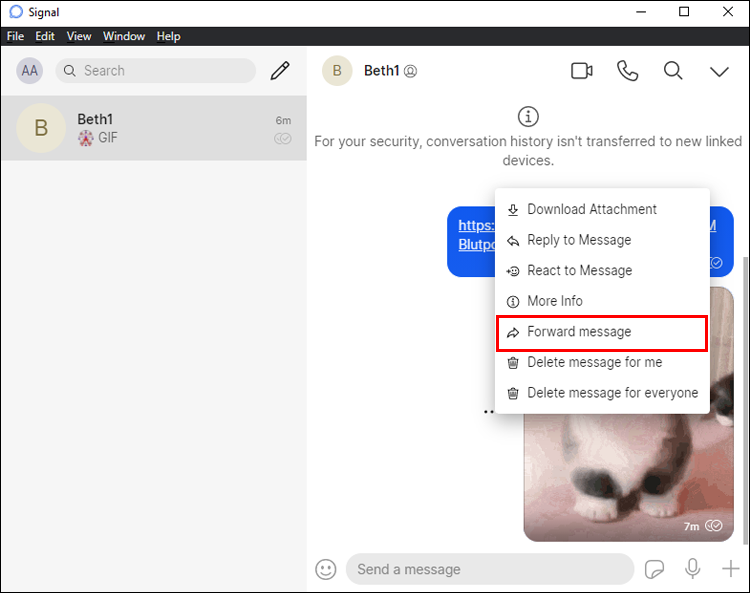Click the Search conversations field
Screen dimensions: 750x593
(155, 71)
